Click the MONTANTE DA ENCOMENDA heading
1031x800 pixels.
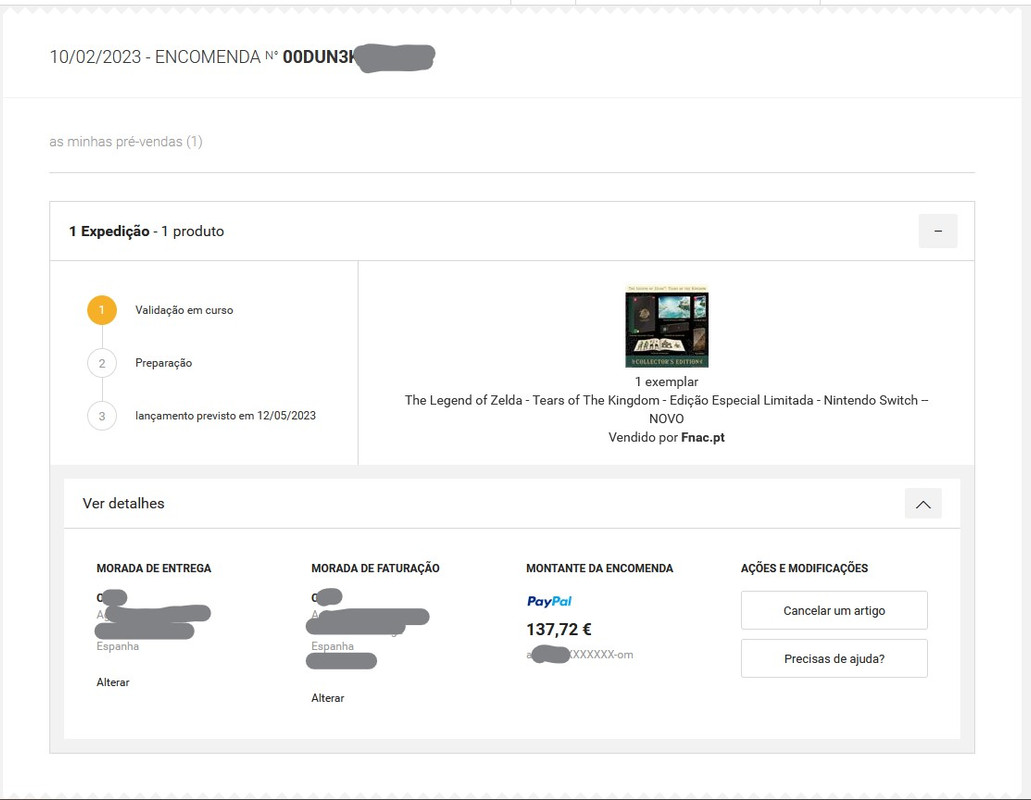600,568
